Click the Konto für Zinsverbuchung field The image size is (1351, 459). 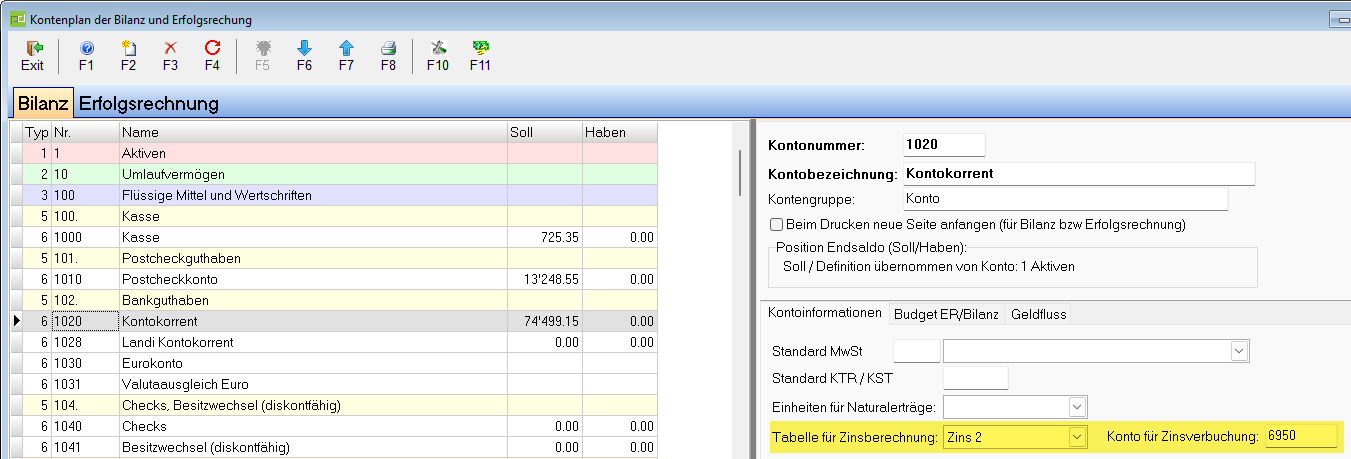click(x=1300, y=437)
